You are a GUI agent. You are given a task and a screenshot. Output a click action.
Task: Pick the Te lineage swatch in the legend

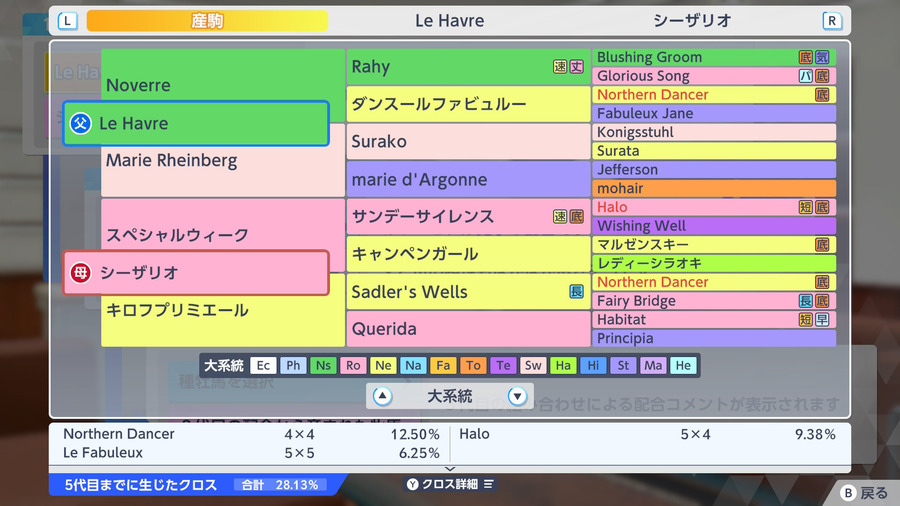pos(503,365)
